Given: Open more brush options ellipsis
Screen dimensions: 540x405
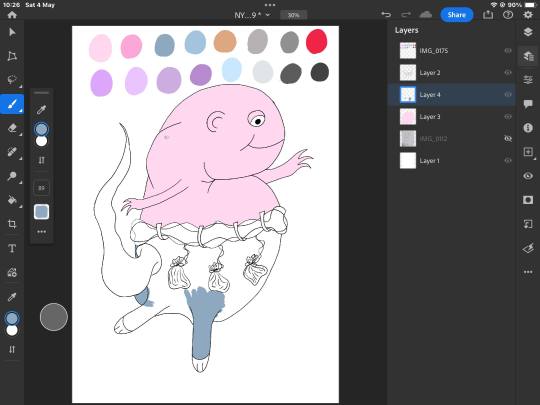Looking at the screenshot, I should point(41,232).
